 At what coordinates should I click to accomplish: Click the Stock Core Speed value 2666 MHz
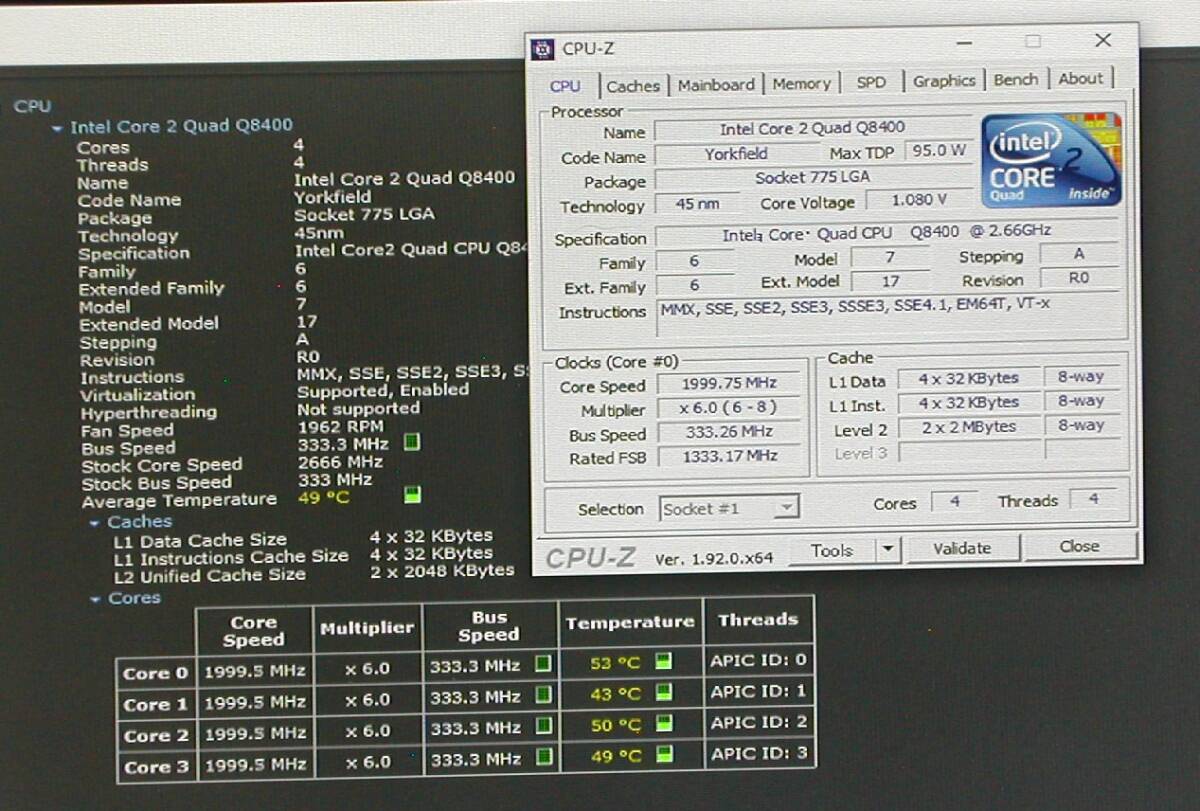tap(340, 462)
